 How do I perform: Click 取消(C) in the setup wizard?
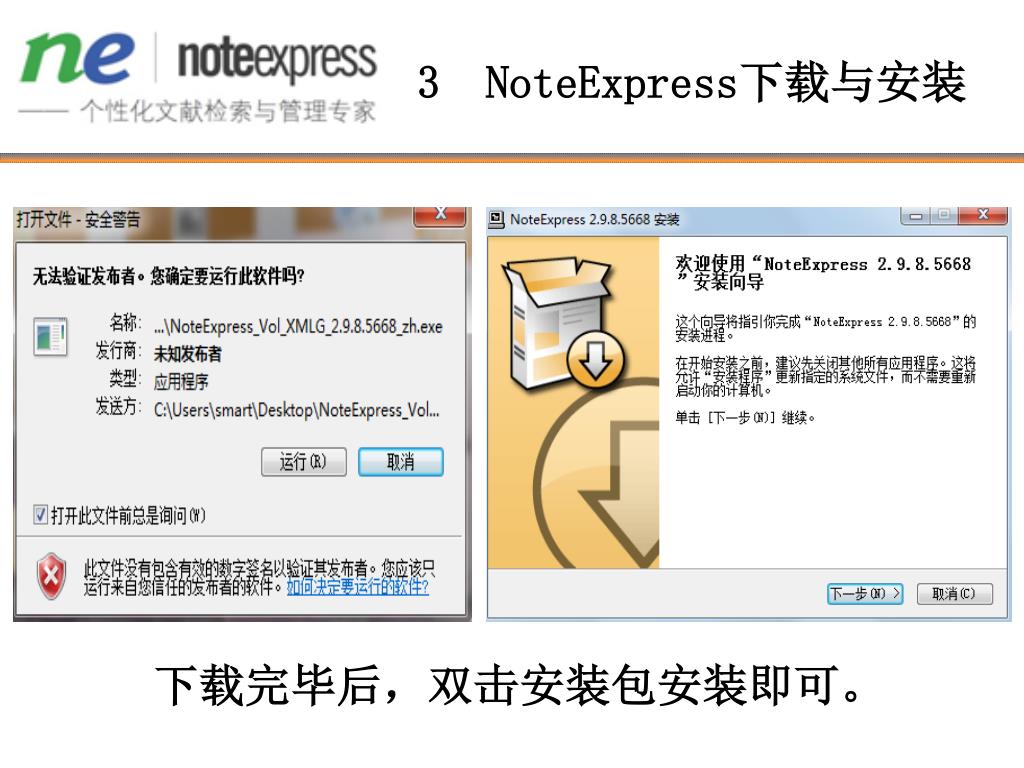point(954,594)
